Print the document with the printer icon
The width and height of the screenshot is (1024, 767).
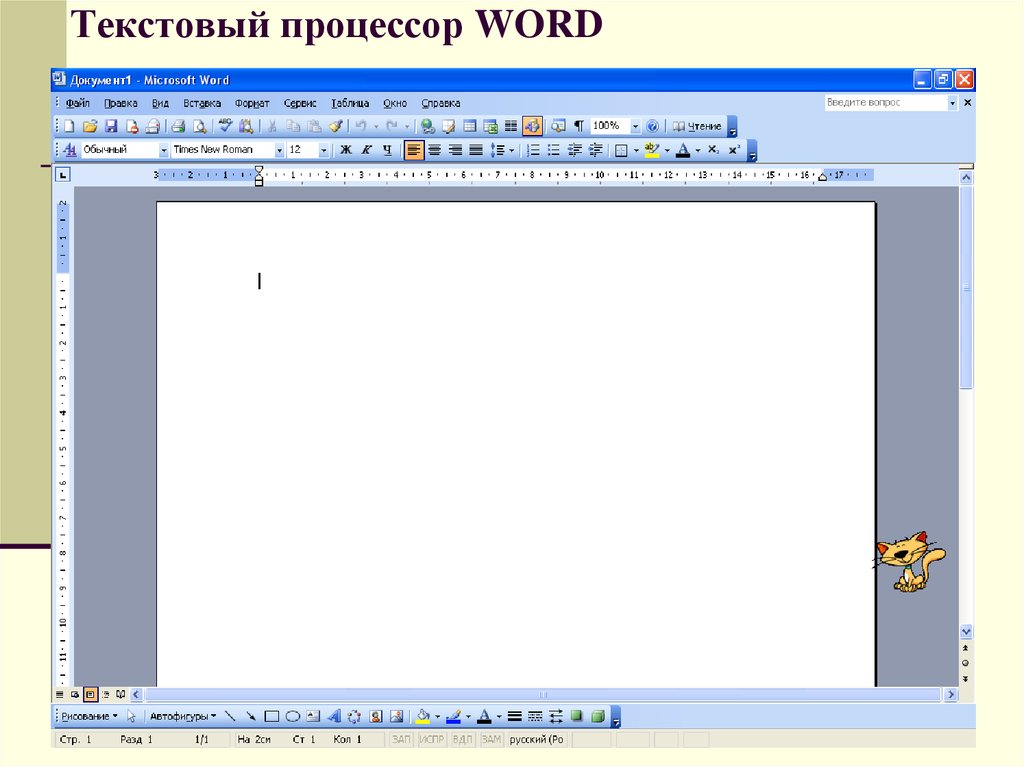[x=178, y=126]
